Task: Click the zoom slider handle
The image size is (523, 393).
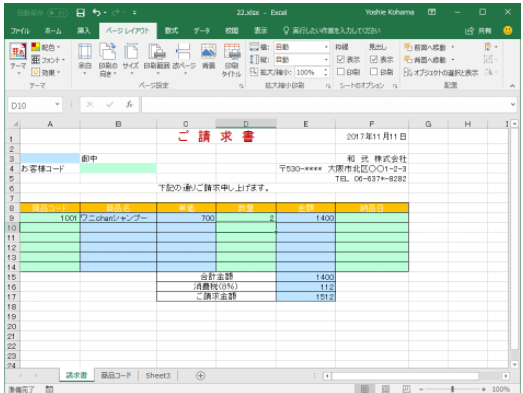Action: tap(452, 389)
